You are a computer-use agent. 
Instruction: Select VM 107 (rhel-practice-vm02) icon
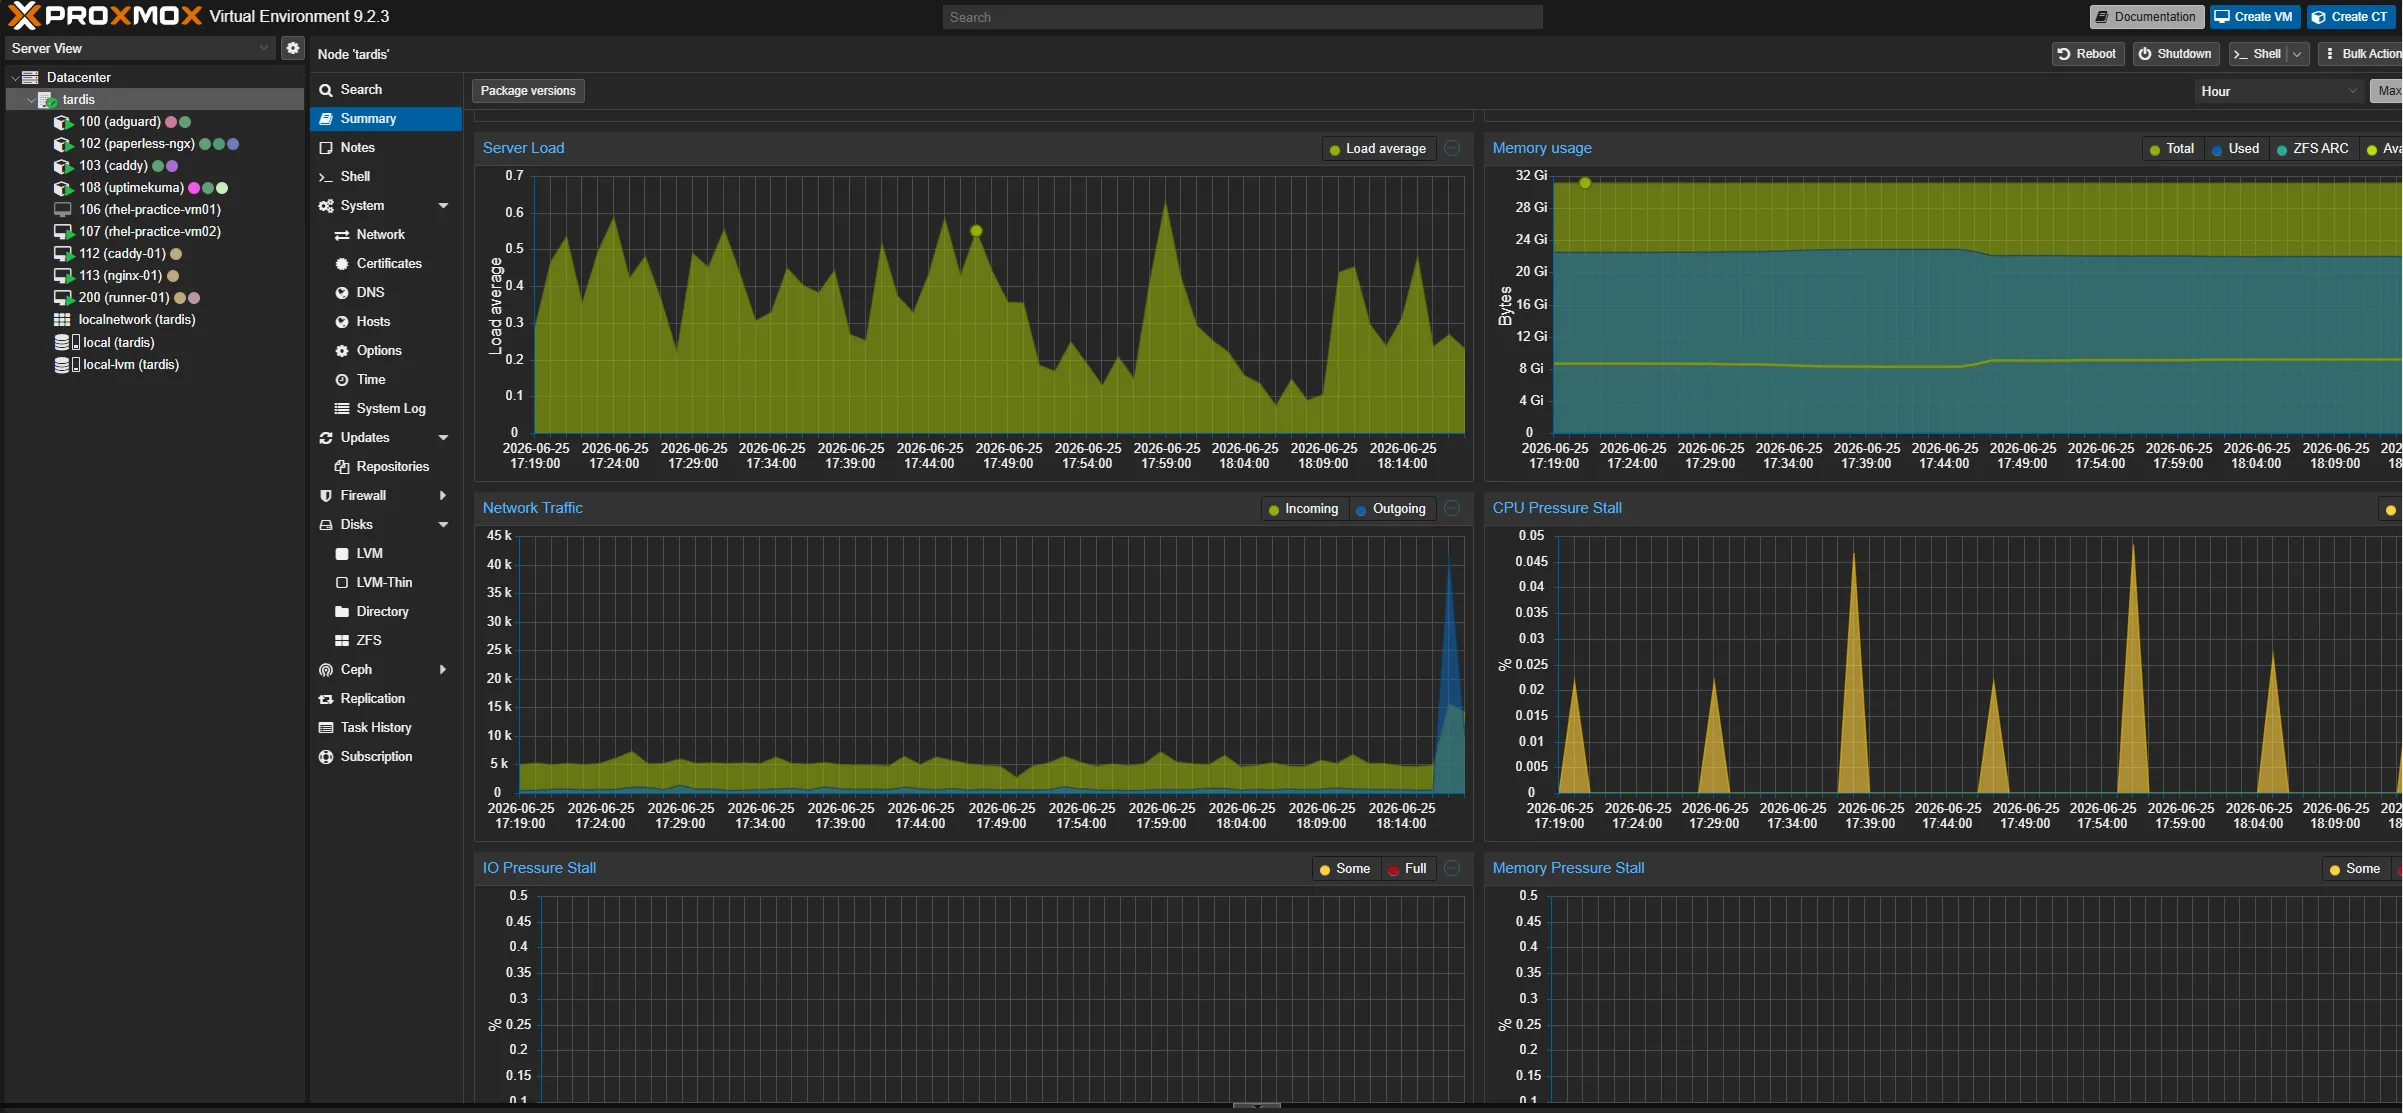point(63,232)
